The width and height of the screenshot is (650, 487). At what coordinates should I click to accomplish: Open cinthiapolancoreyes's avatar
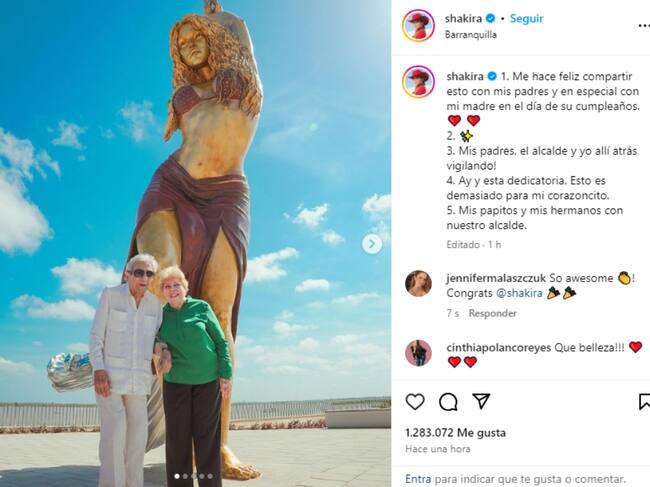[418, 353]
